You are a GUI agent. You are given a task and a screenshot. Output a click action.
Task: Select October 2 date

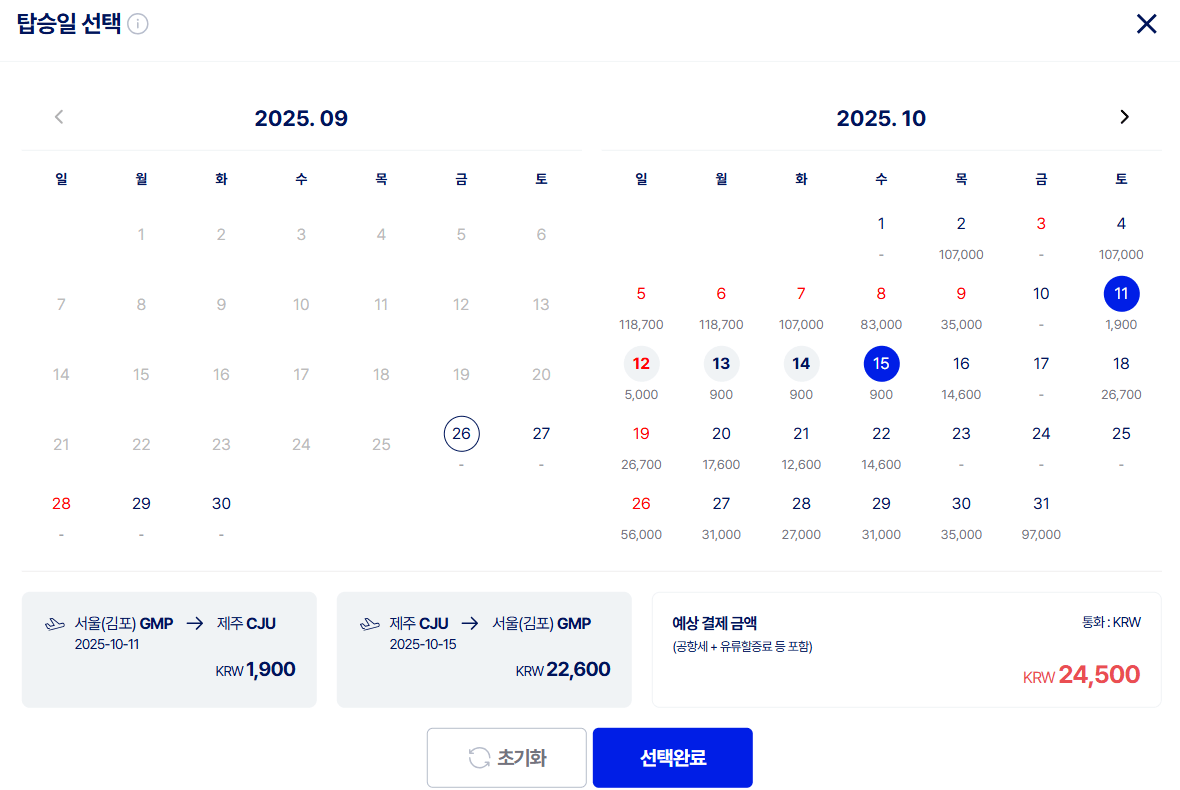961,223
